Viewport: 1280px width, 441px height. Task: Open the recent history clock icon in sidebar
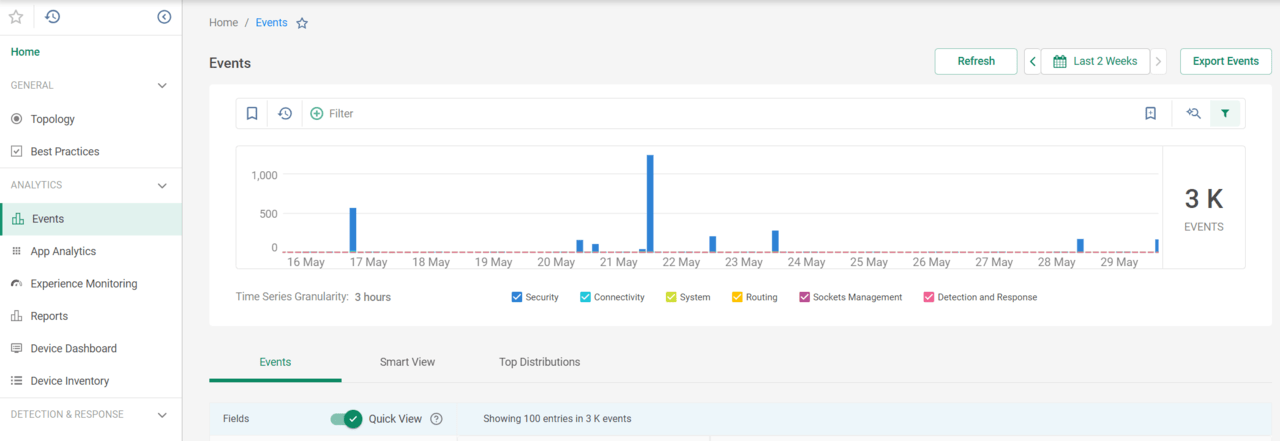(53, 17)
